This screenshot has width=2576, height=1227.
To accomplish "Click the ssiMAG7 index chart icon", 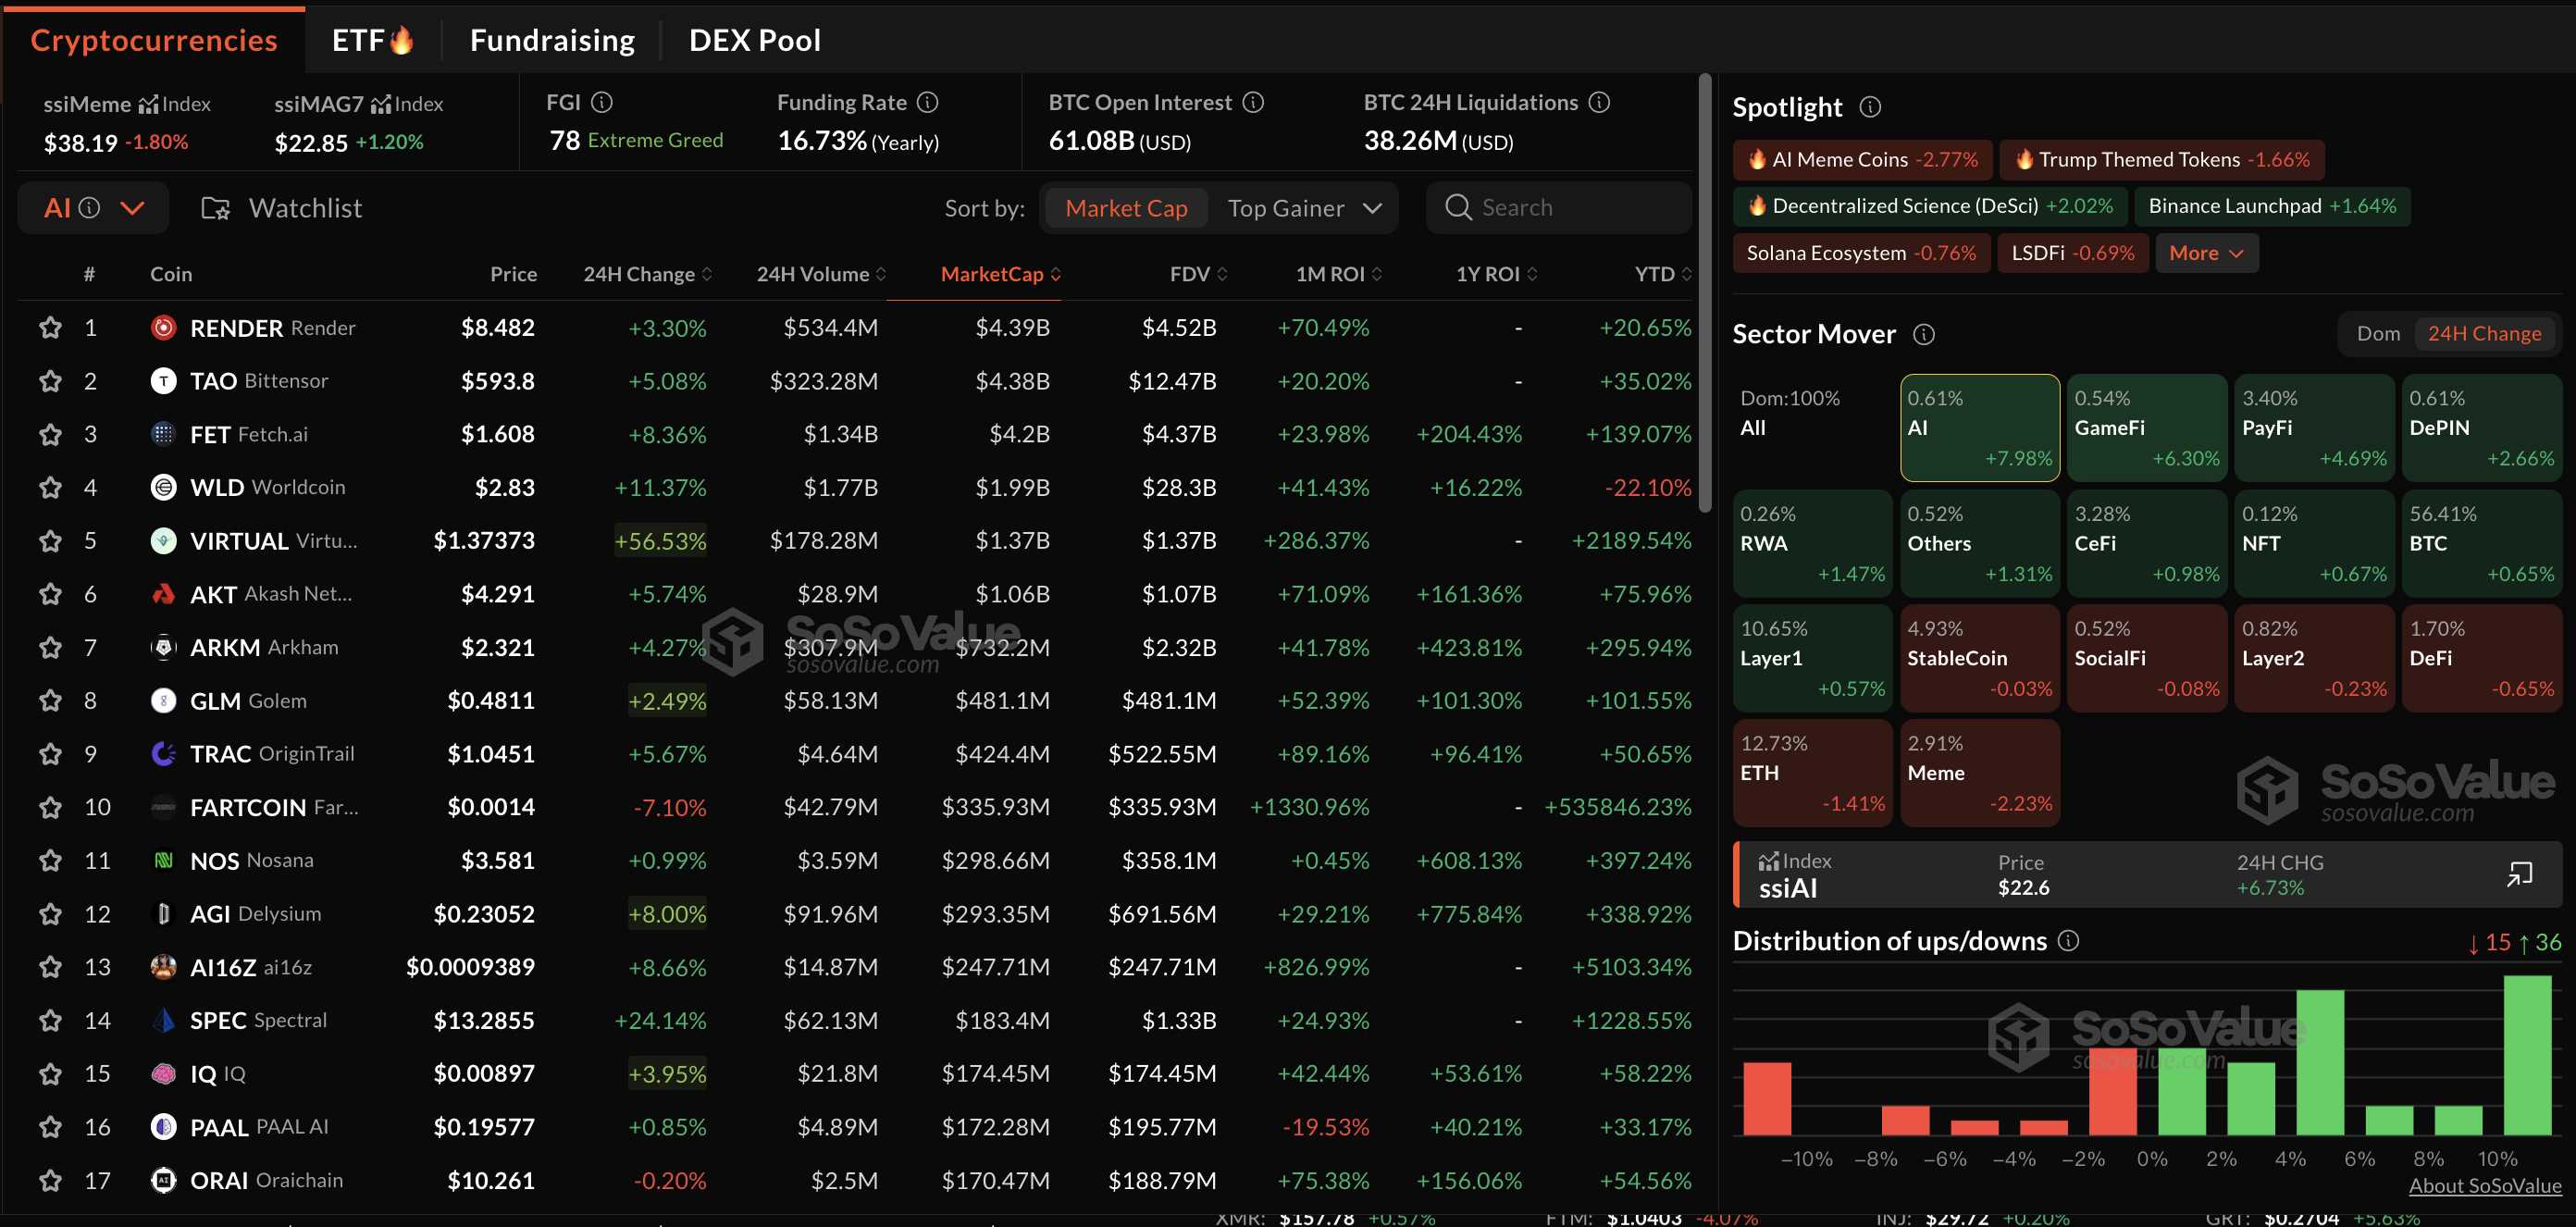I will pos(381,104).
